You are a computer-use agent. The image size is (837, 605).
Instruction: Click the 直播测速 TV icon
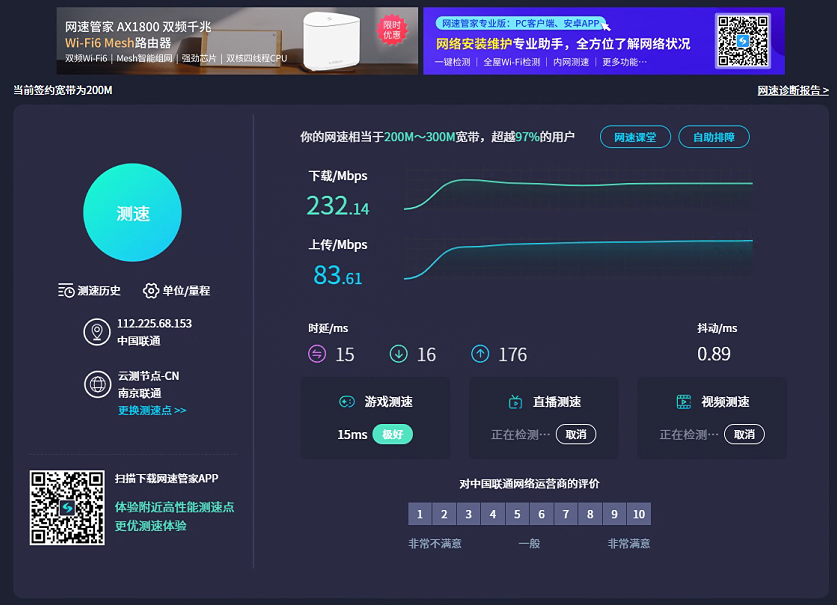pos(515,402)
